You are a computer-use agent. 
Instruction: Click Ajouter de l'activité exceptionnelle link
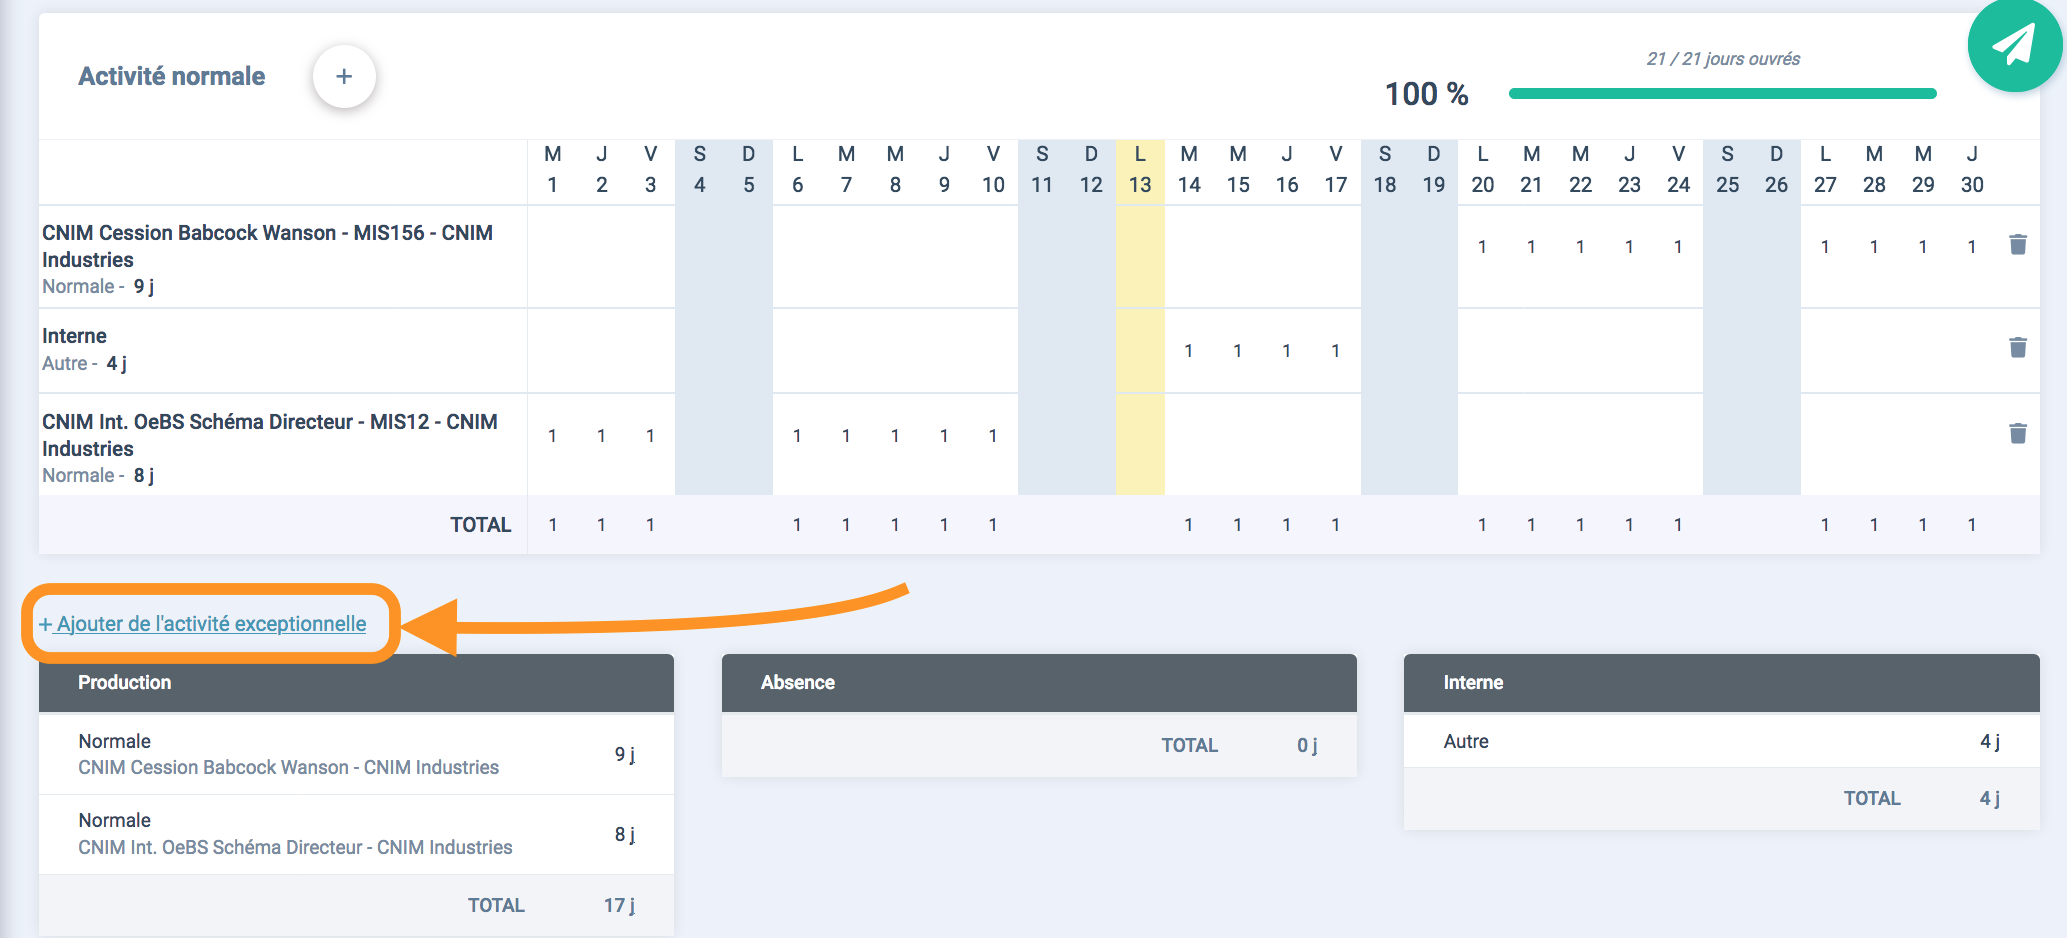[x=202, y=624]
